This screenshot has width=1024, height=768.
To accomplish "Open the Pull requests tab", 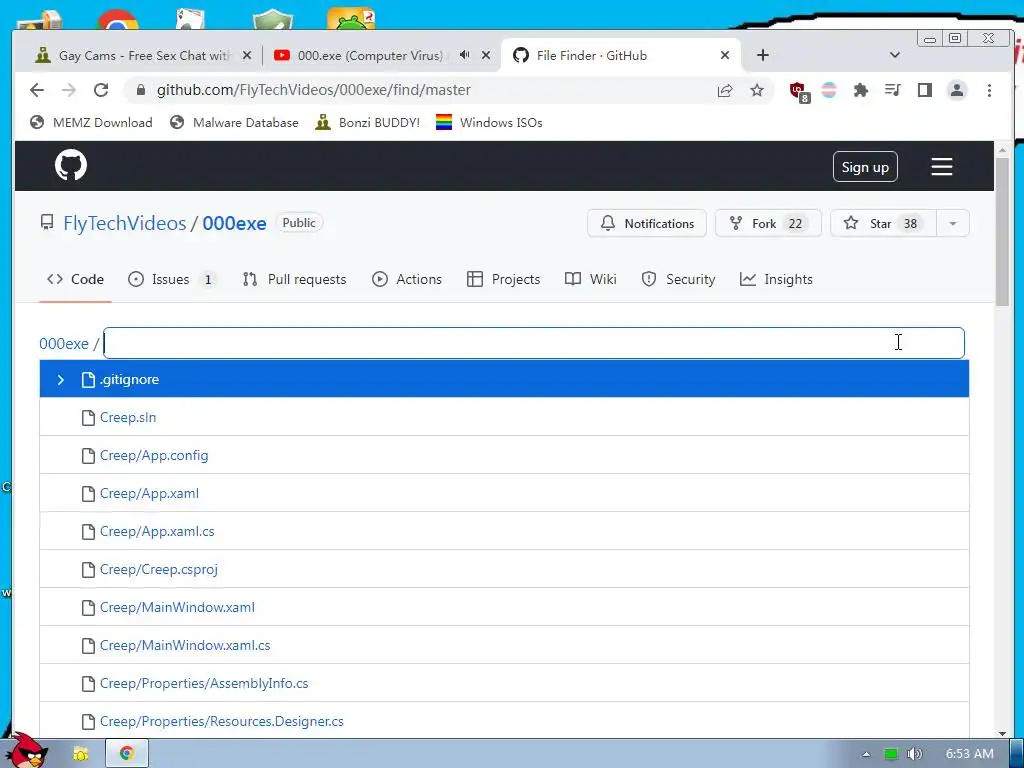I will click(295, 280).
